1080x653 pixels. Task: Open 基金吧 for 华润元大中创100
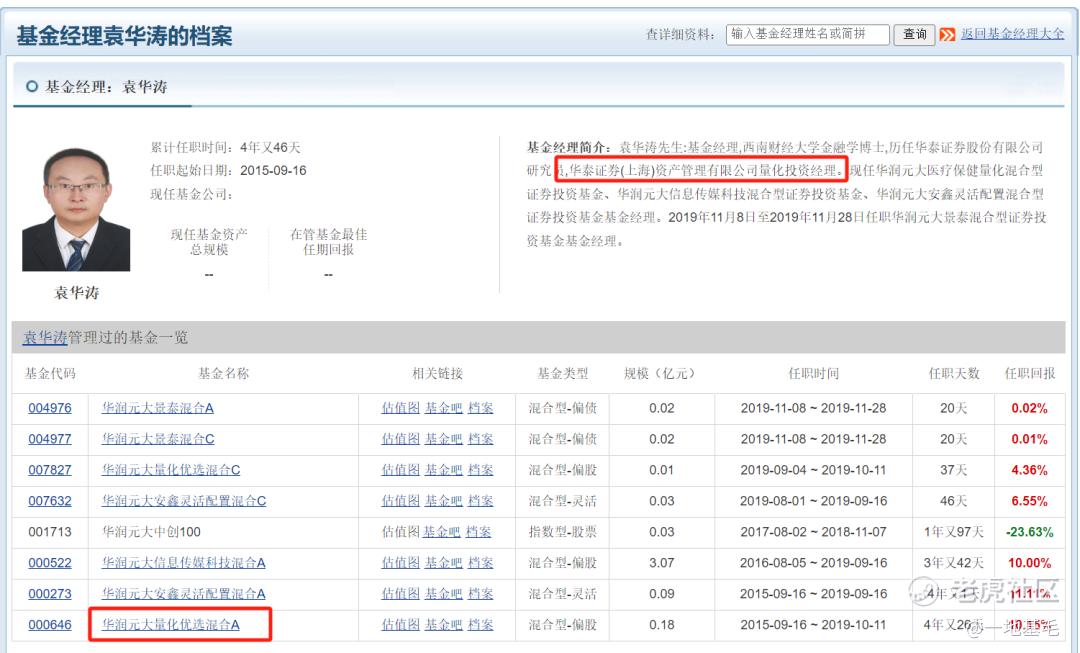pyautogui.click(x=441, y=532)
